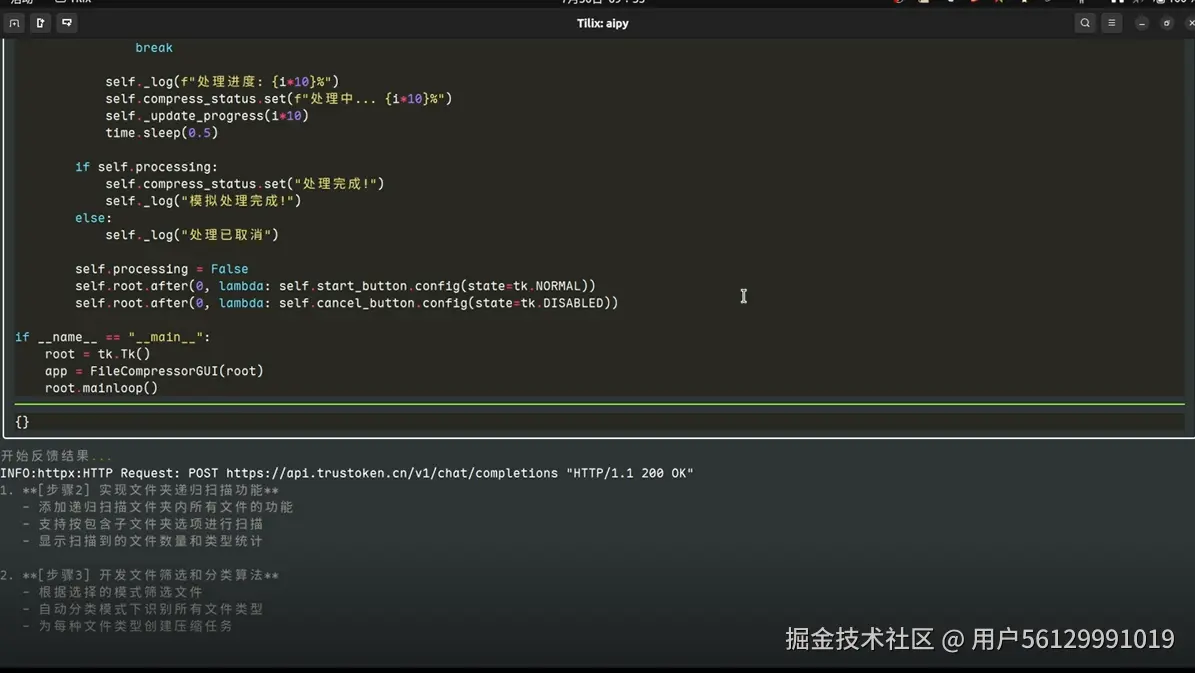The width and height of the screenshot is (1195, 673).
Task: Click the '[步骤3] 开发文件筛选和分类算法' heading
Action: 151,575
